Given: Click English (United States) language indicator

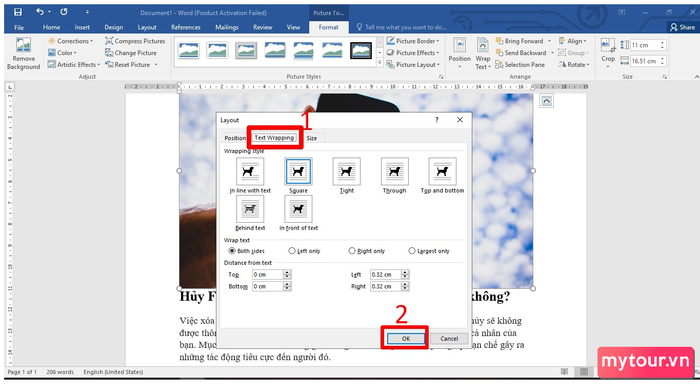Looking at the screenshot, I should coord(113,372).
